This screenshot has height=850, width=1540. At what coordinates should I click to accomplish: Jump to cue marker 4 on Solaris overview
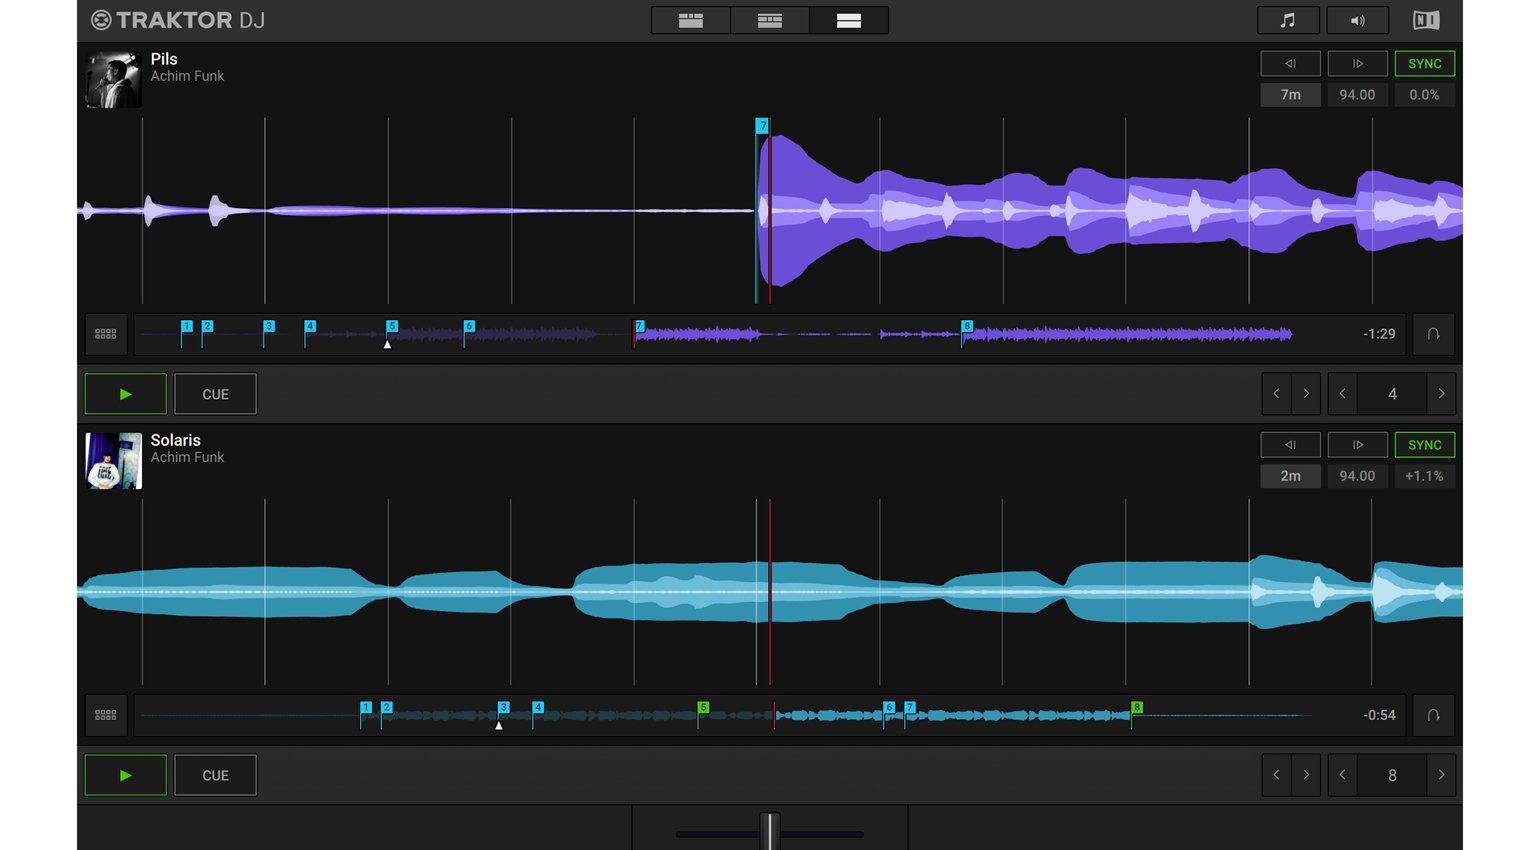tap(538, 707)
